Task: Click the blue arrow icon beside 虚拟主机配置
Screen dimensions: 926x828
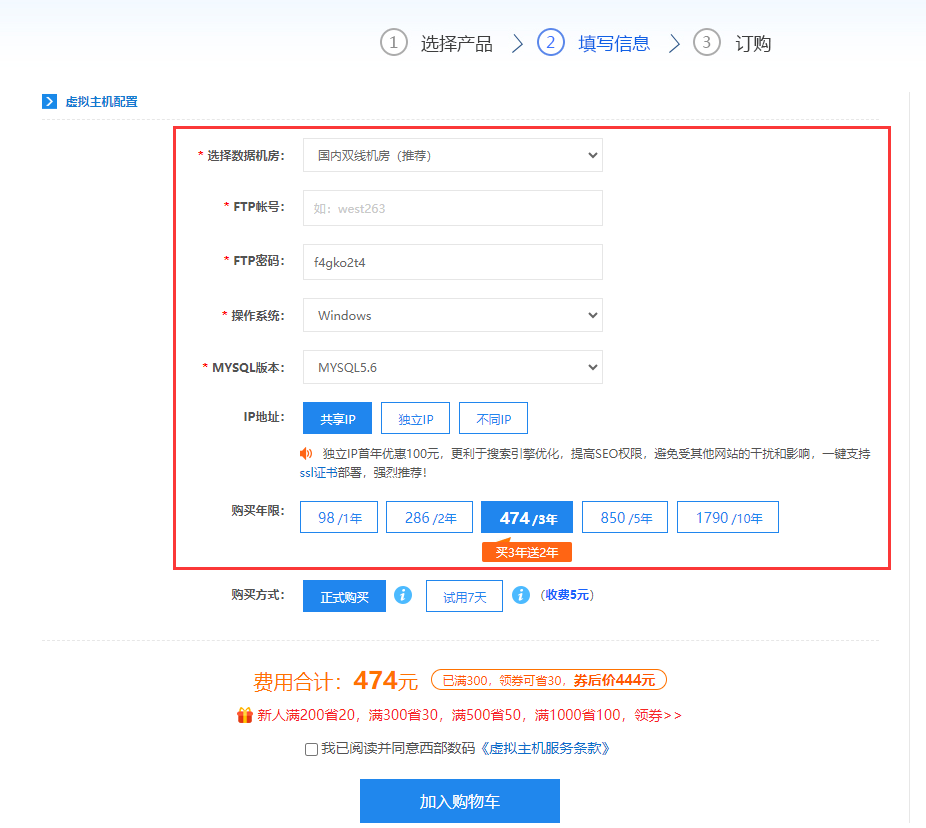Action: coord(50,101)
